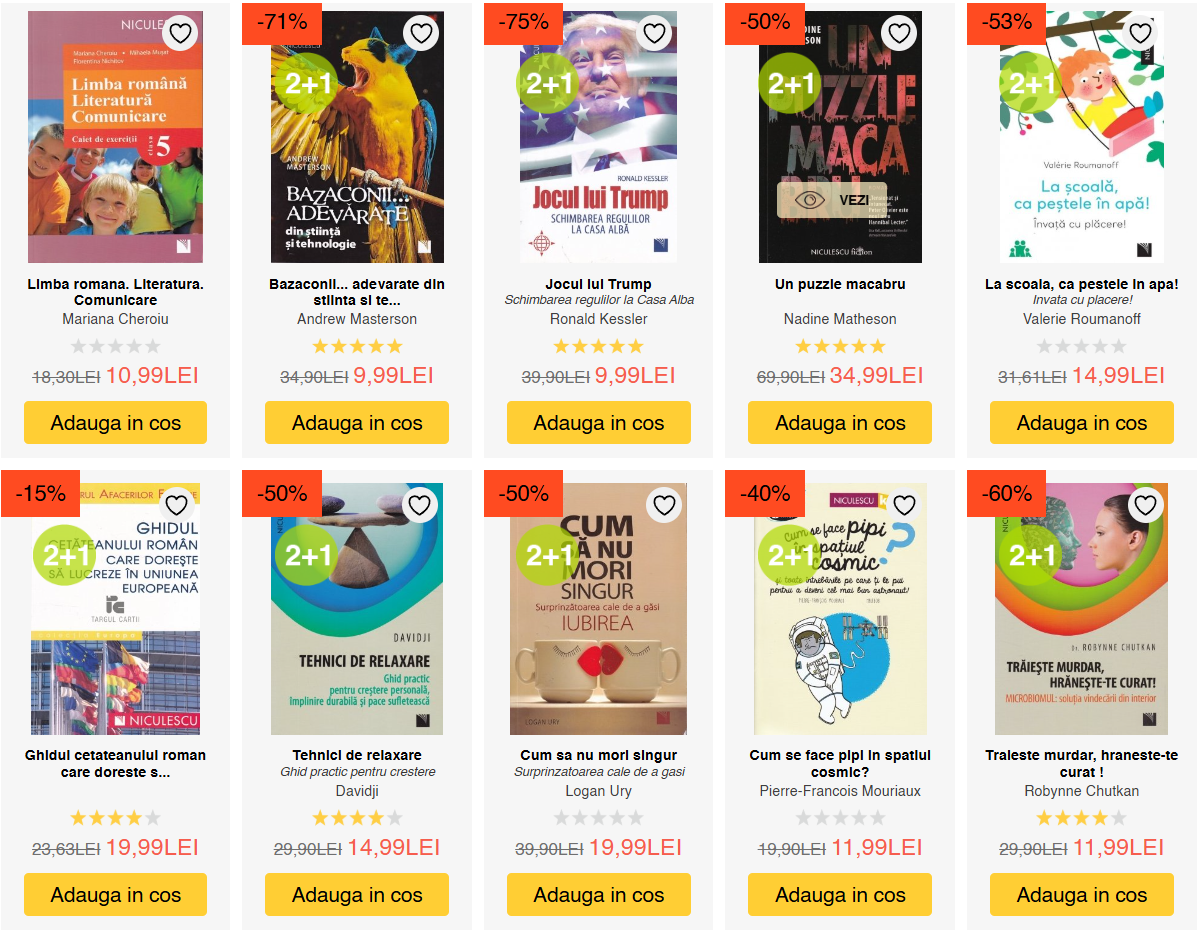Add Un puzzle macabru to cart
Viewport: 1197px width, 930px height.
click(840, 422)
